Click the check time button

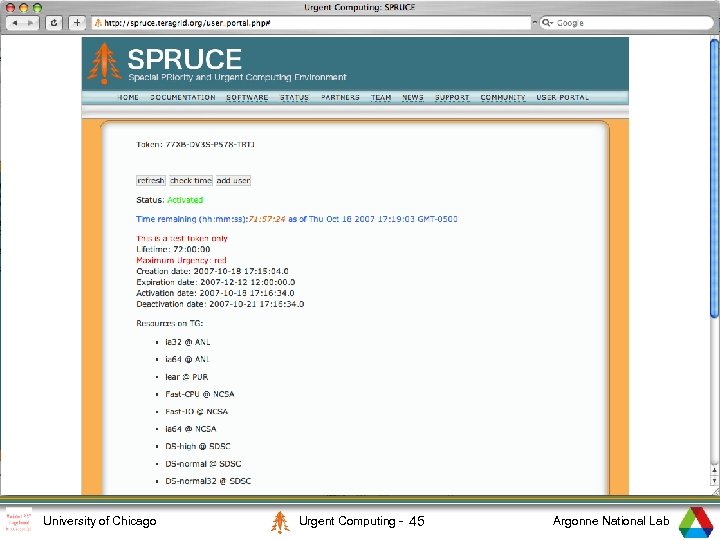[x=191, y=180]
